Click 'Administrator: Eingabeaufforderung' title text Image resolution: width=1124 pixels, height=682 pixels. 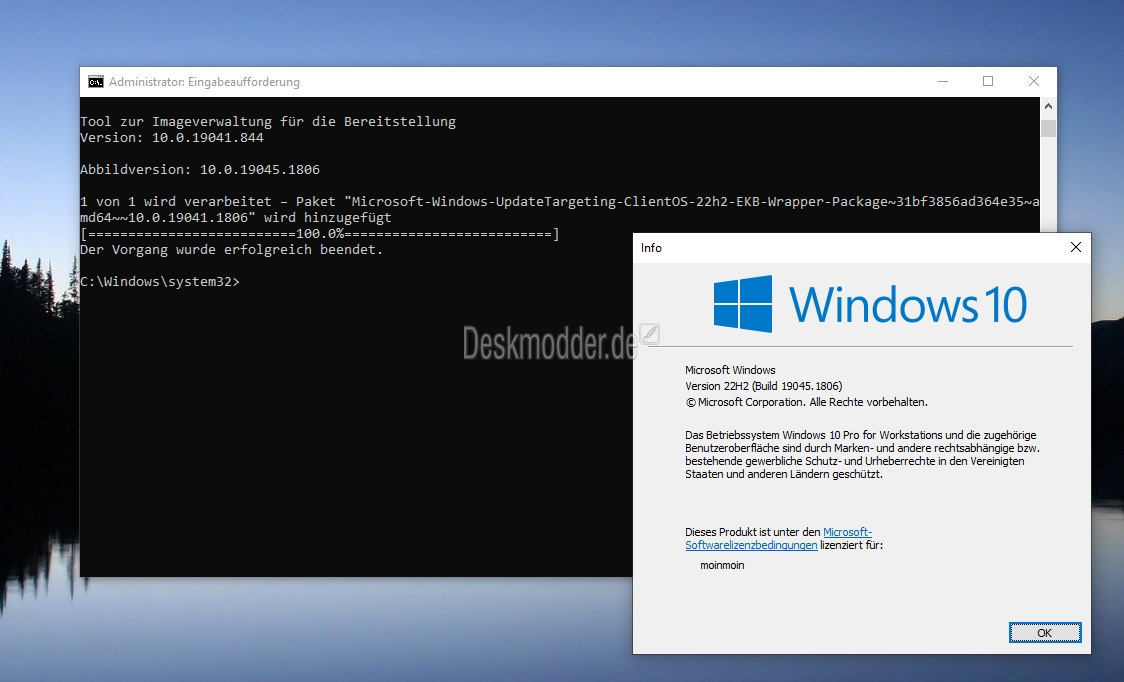[x=204, y=82]
